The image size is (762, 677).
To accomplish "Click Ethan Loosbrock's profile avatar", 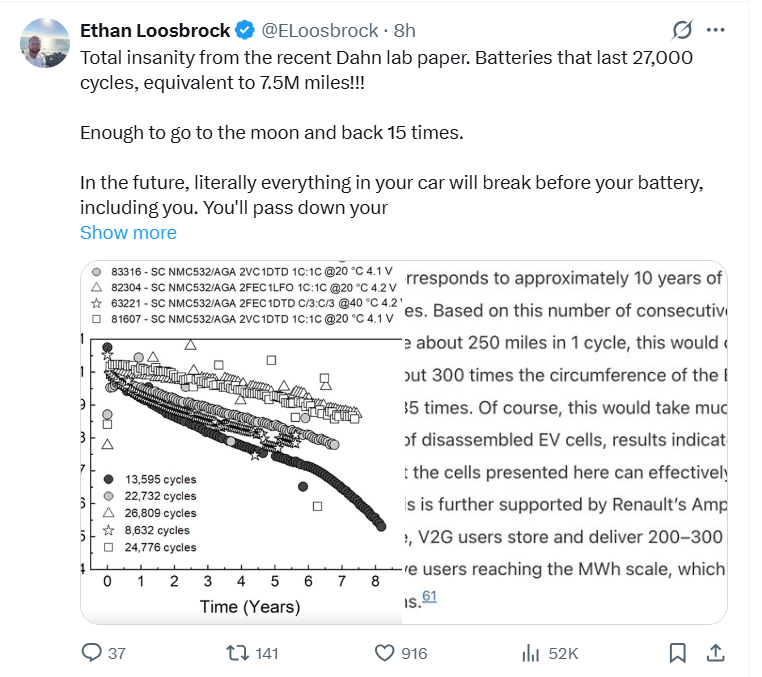I will (x=44, y=41).
